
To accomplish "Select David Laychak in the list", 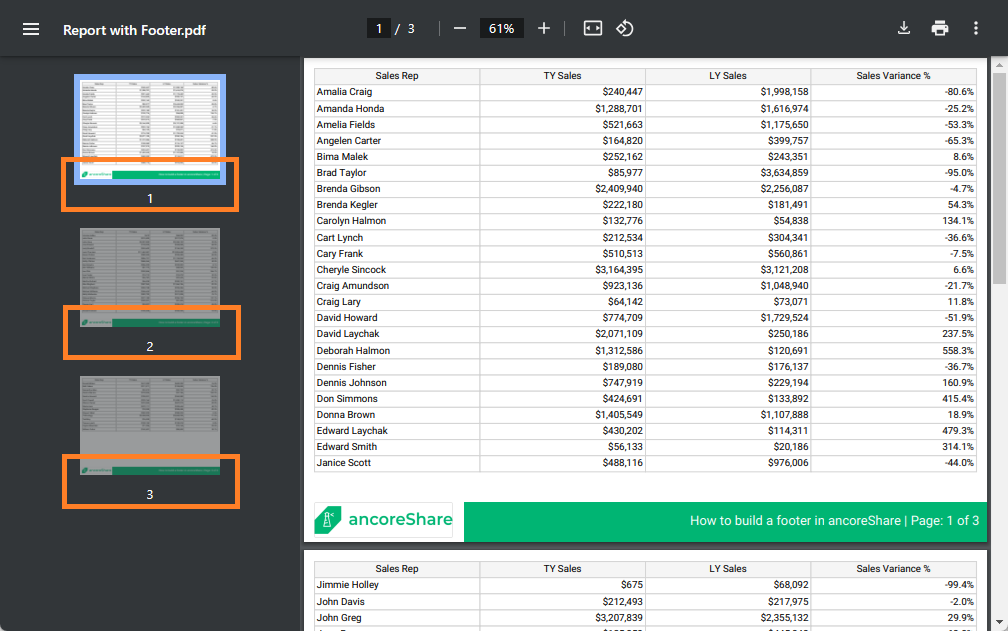I will pos(348,334).
